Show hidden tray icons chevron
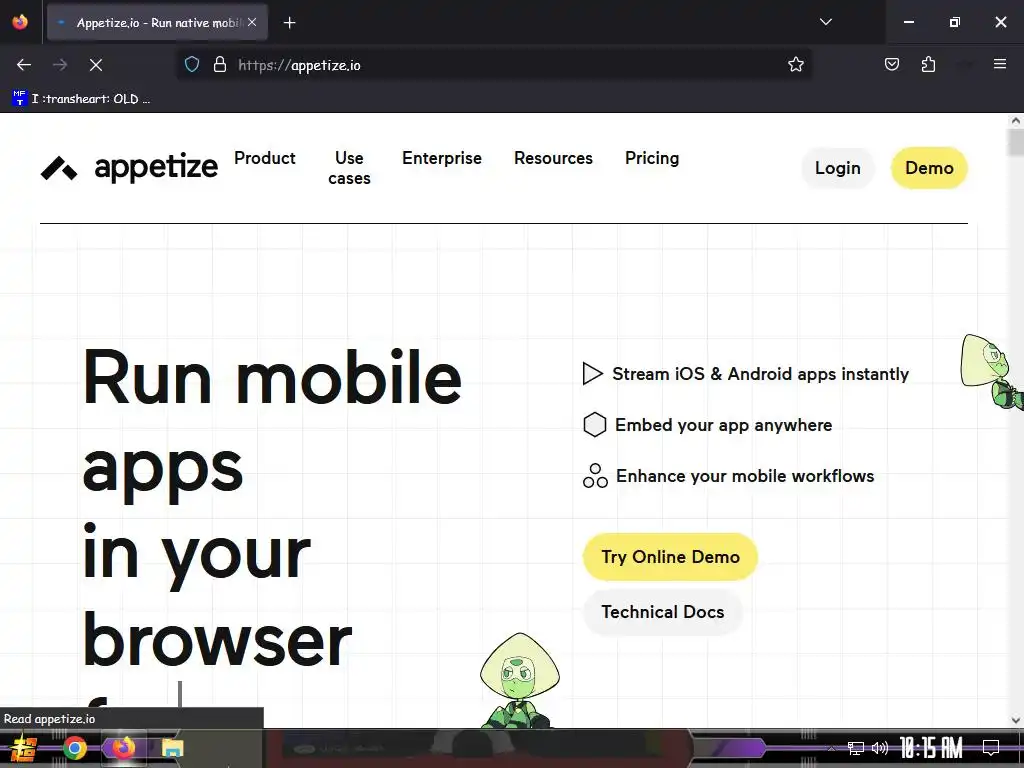 pyautogui.click(x=831, y=748)
